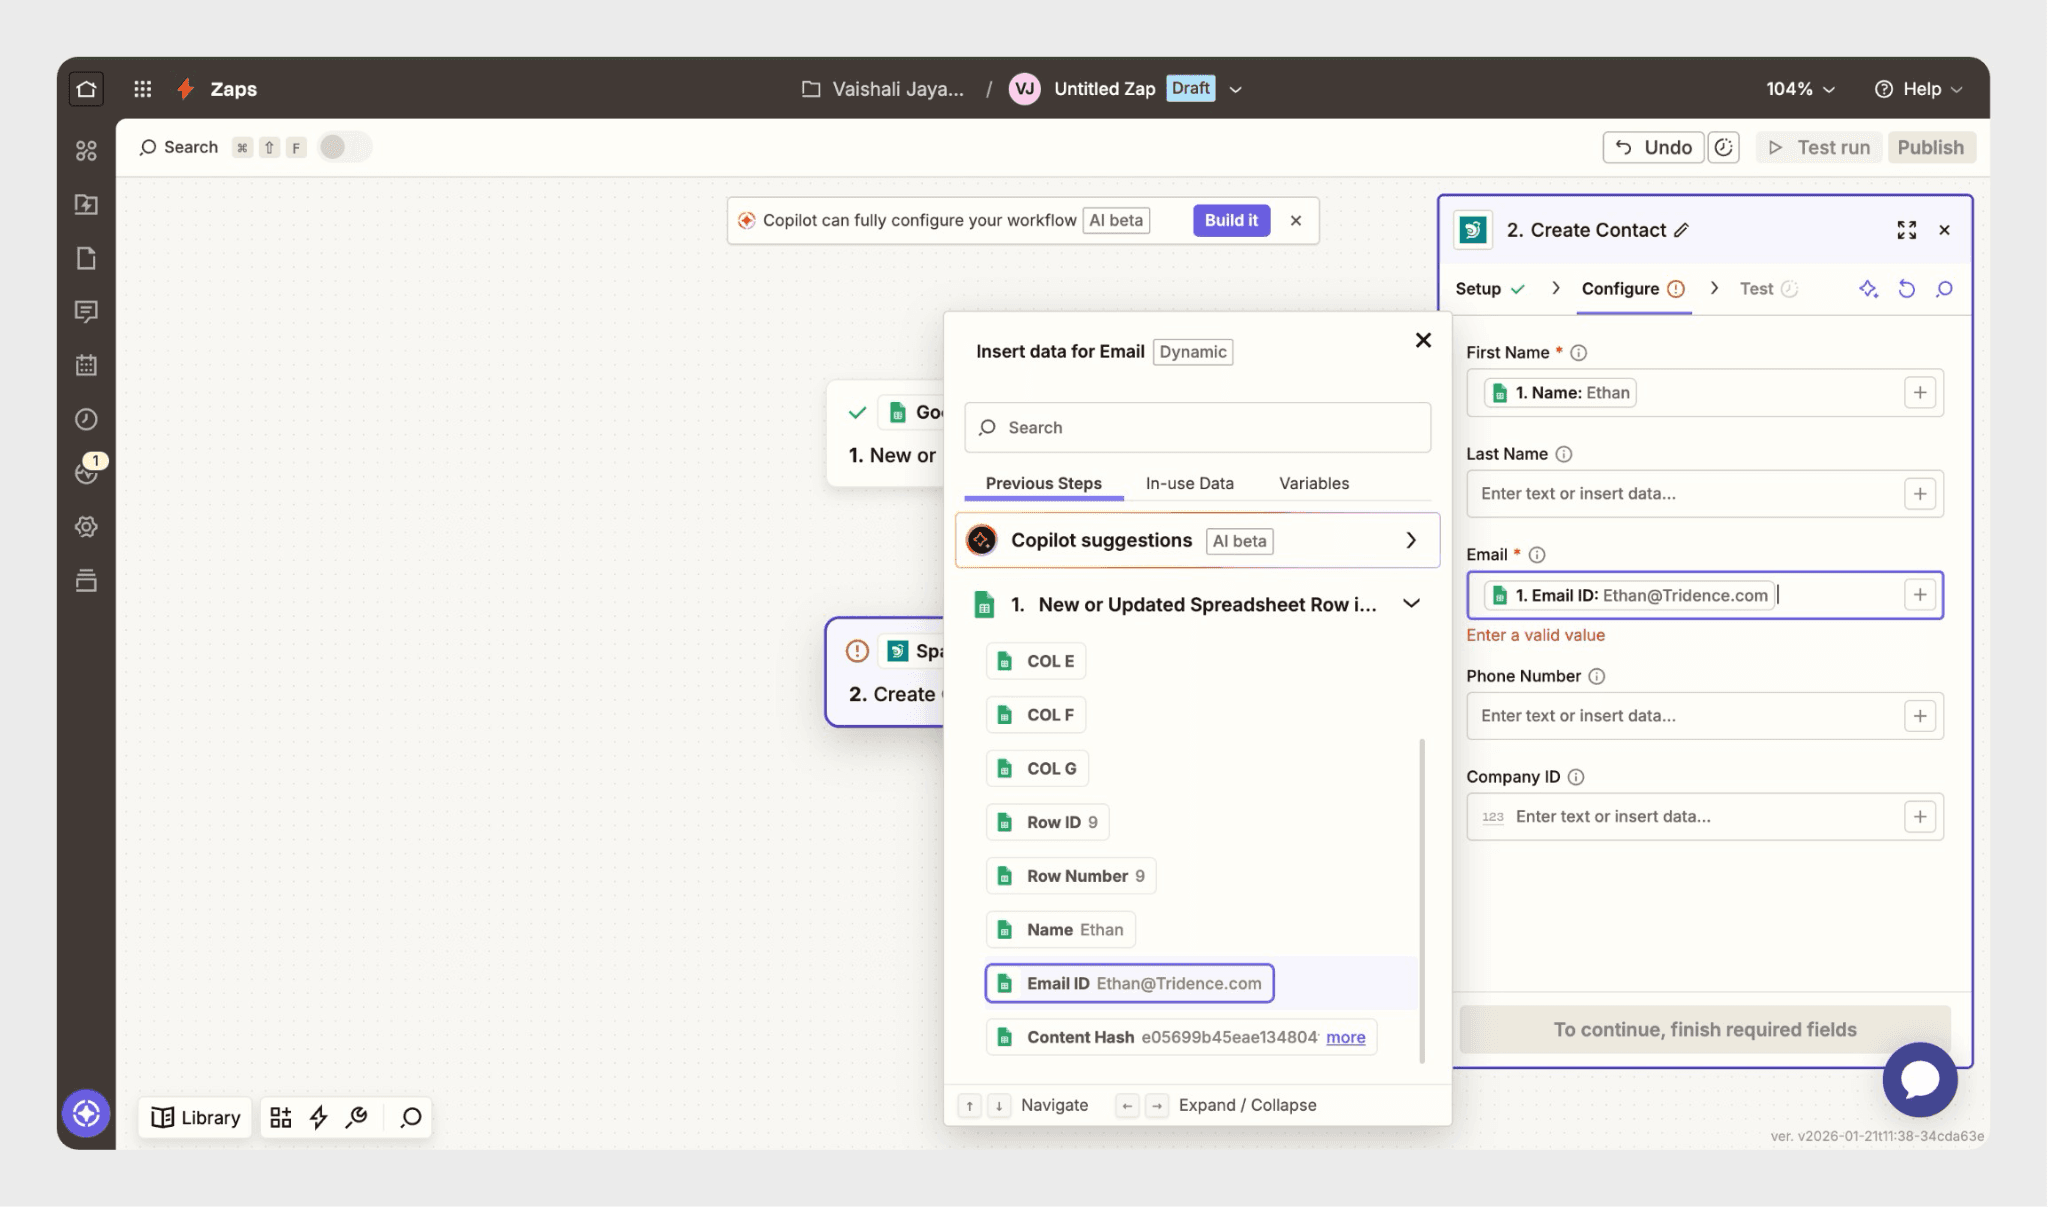Expand the Create Contact panel to fullscreen
Screen dimensions: 2048x1207
1906,230
